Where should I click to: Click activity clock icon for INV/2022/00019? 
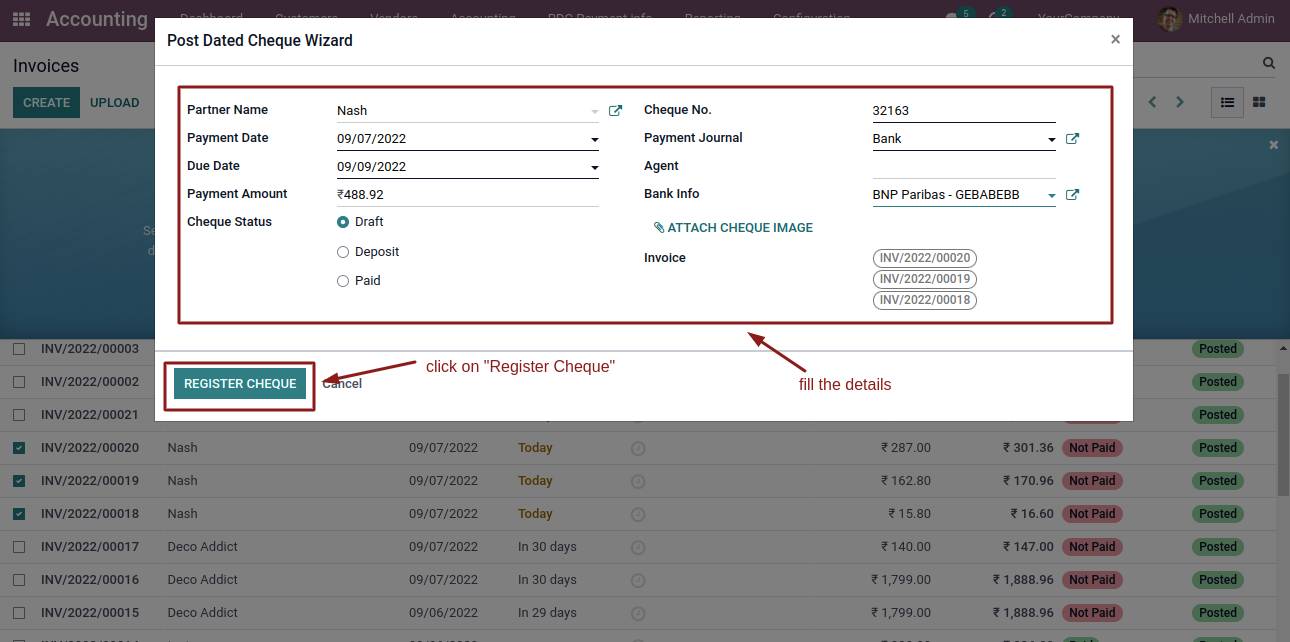click(638, 482)
